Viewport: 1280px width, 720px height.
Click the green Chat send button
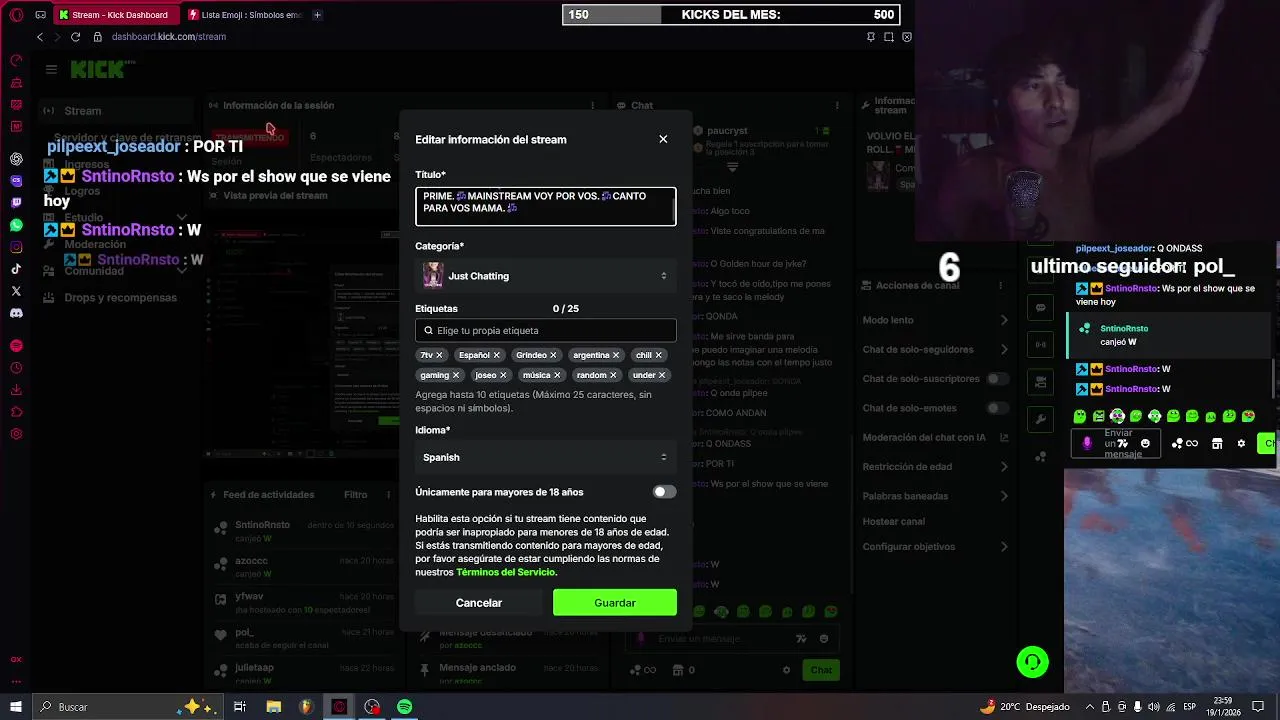pos(821,670)
